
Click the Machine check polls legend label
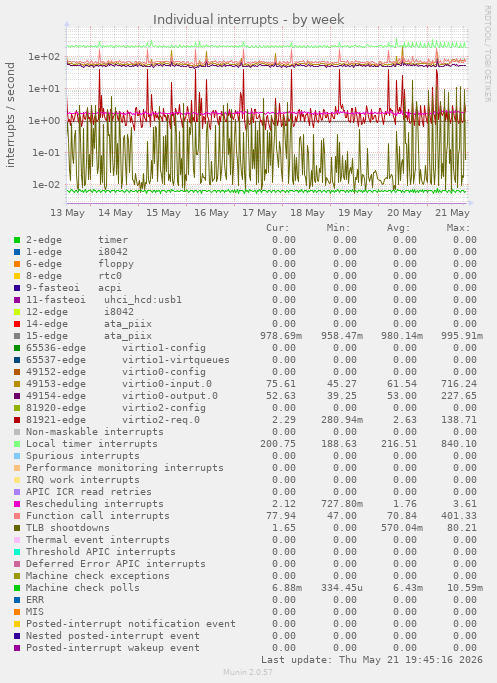point(83,588)
